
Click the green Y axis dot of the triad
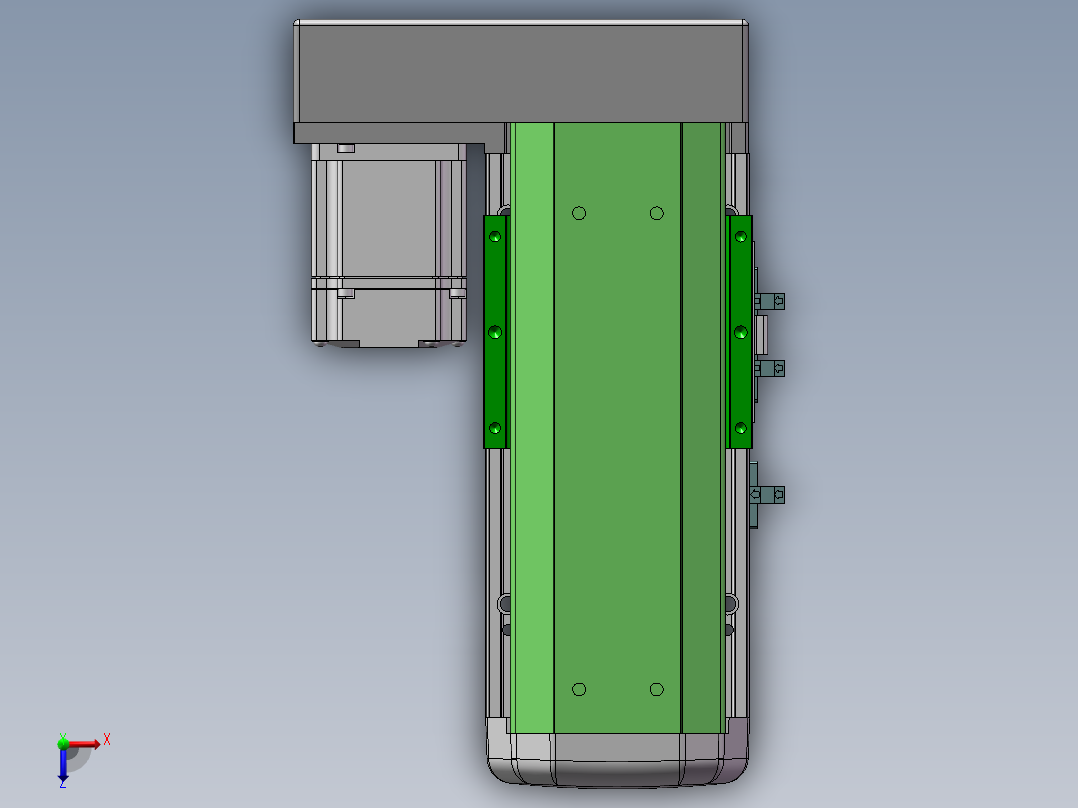pyautogui.click(x=63, y=743)
